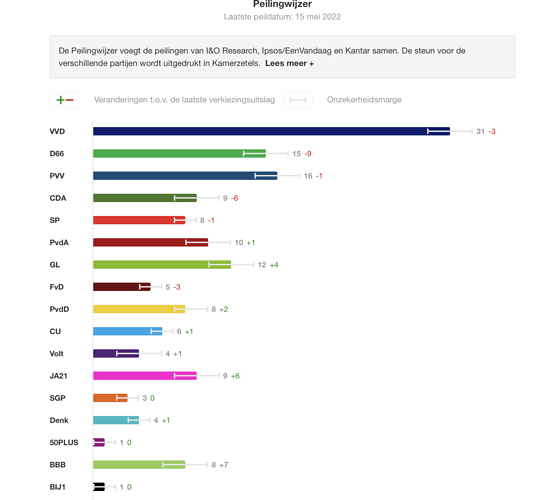The height and width of the screenshot is (500, 555).
Task: Click the CDA party label
Action: 58,198
